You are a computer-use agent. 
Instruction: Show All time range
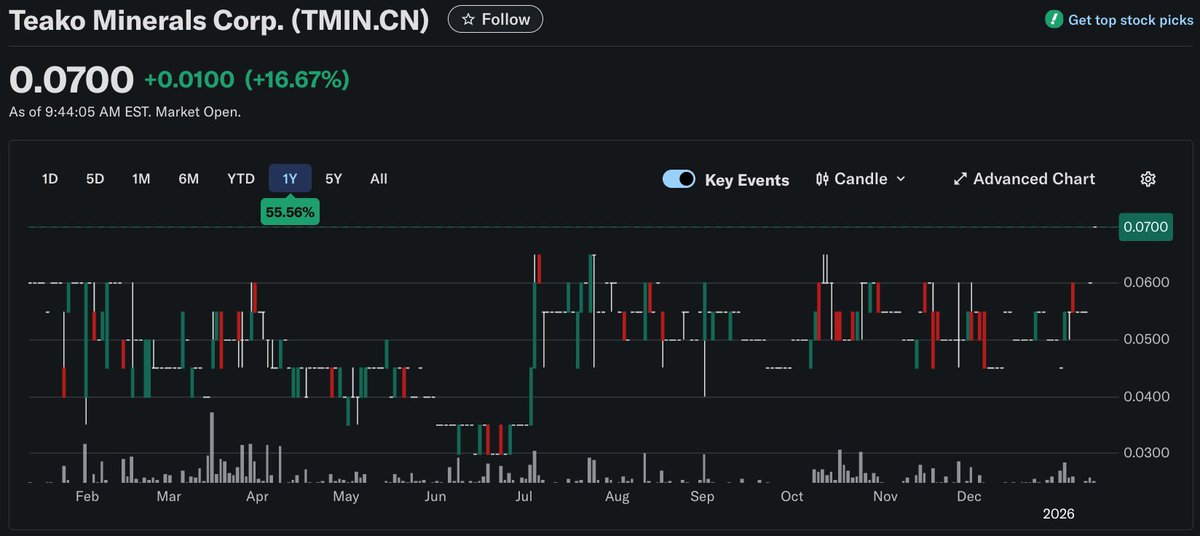coord(379,179)
